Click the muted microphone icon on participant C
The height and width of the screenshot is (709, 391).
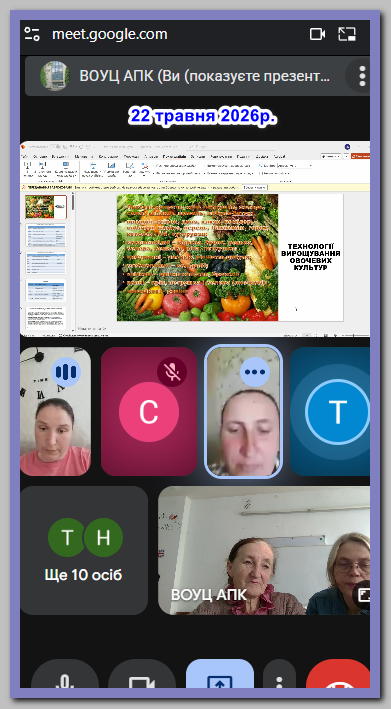[x=172, y=372]
